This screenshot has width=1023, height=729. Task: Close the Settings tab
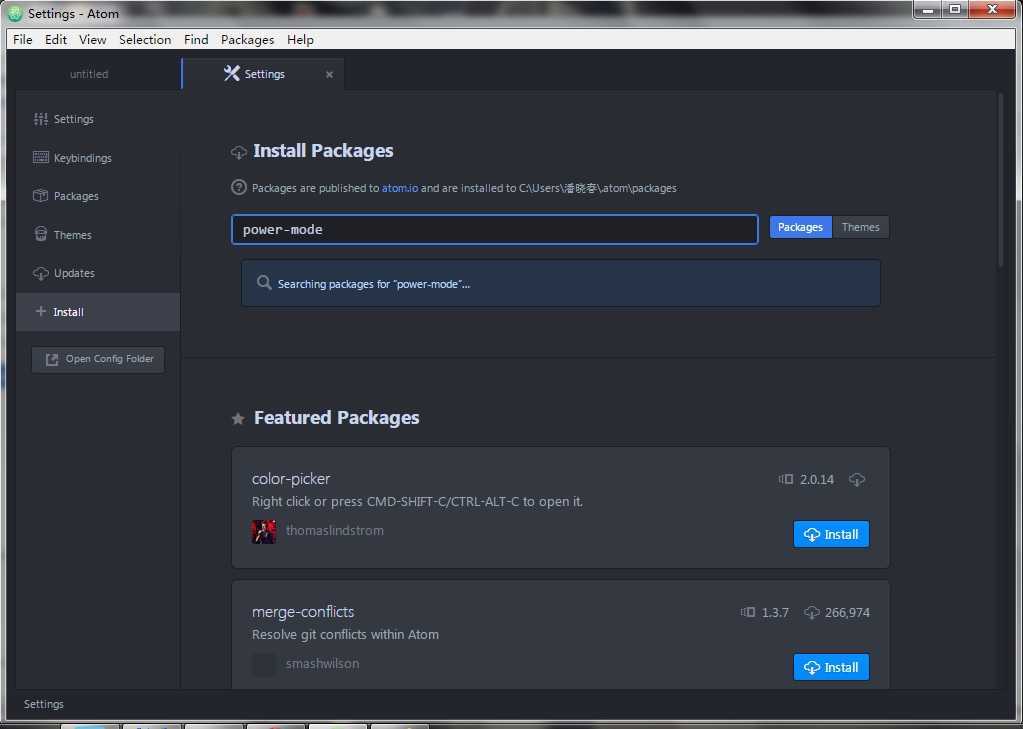click(x=329, y=74)
